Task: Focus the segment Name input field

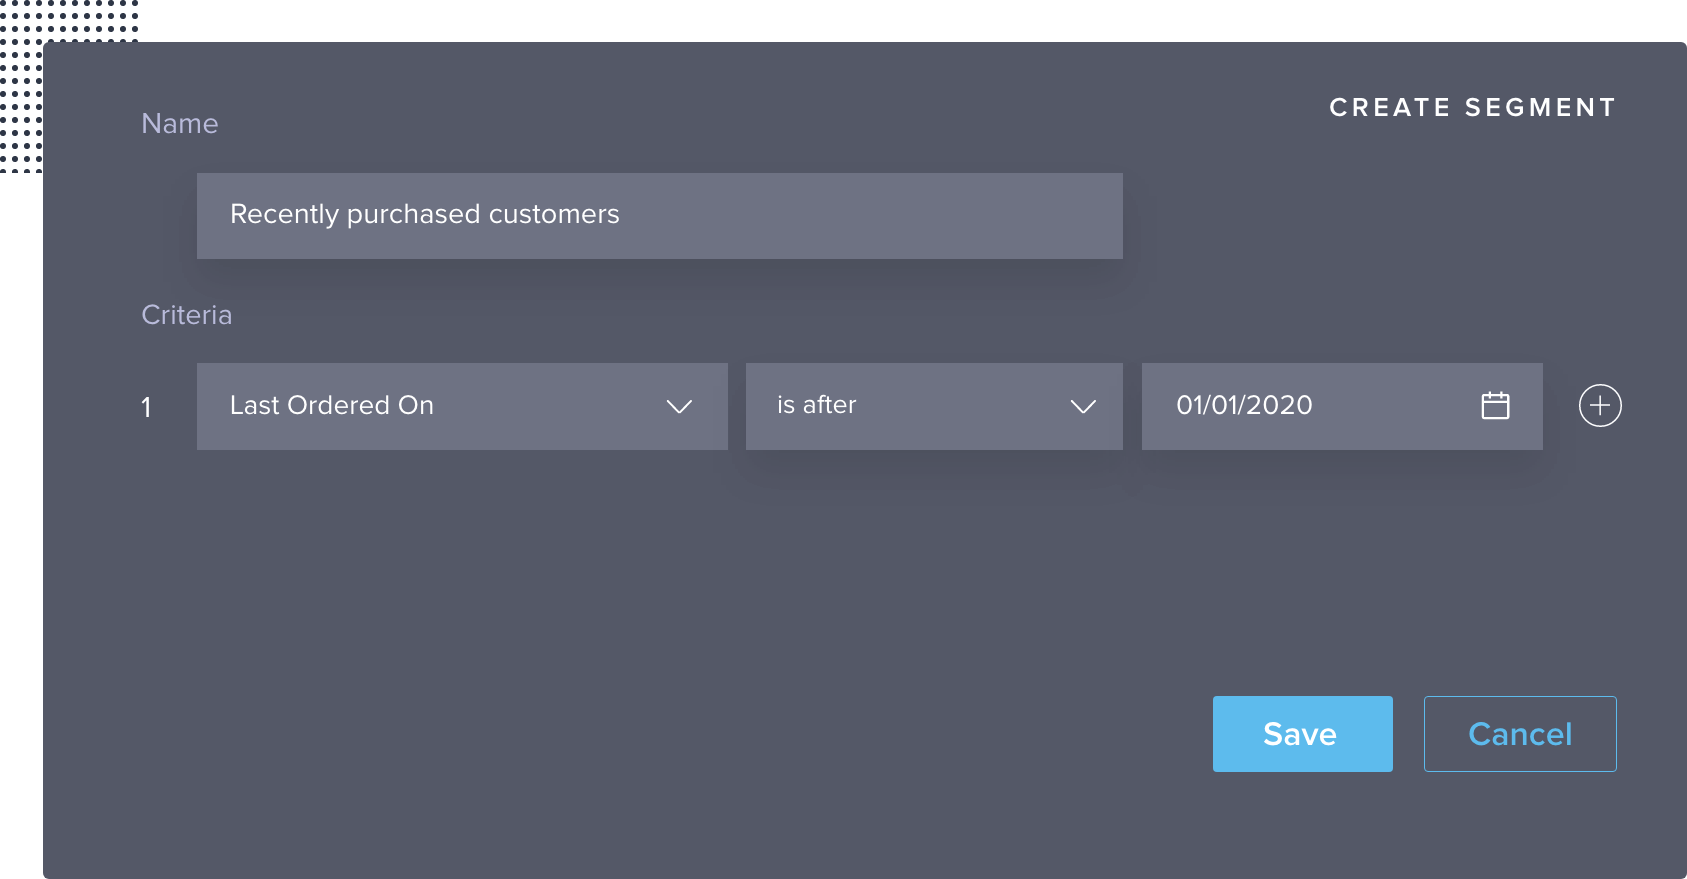Action: [x=660, y=216]
